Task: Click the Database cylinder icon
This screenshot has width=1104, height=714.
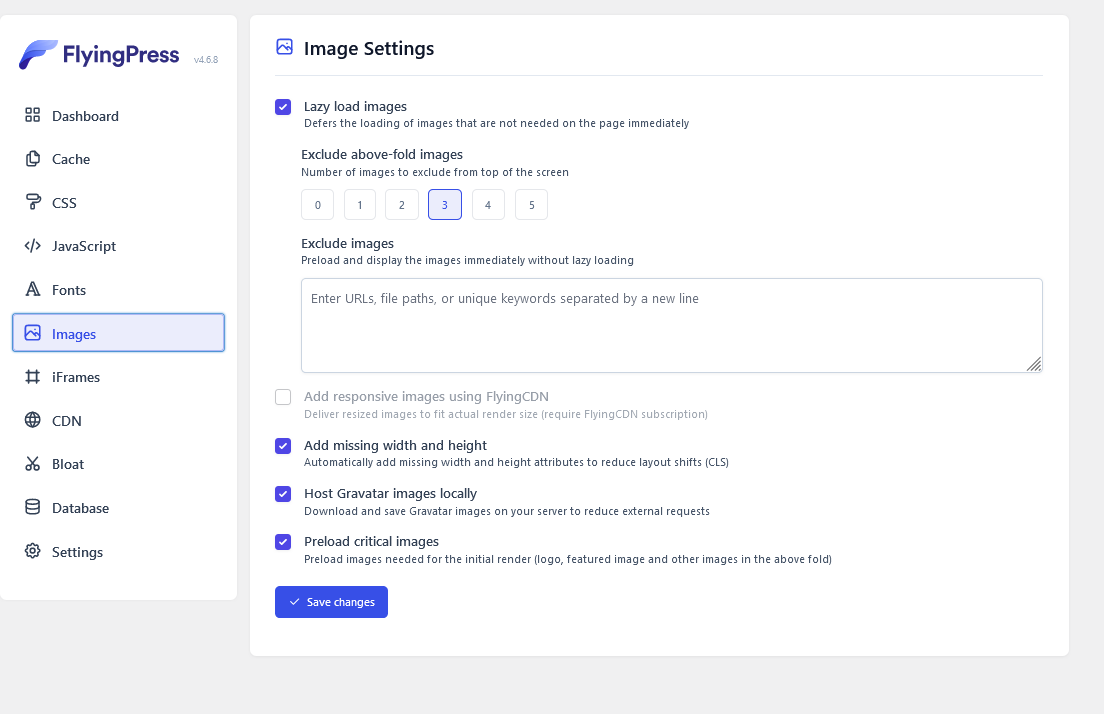Action: coord(32,508)
